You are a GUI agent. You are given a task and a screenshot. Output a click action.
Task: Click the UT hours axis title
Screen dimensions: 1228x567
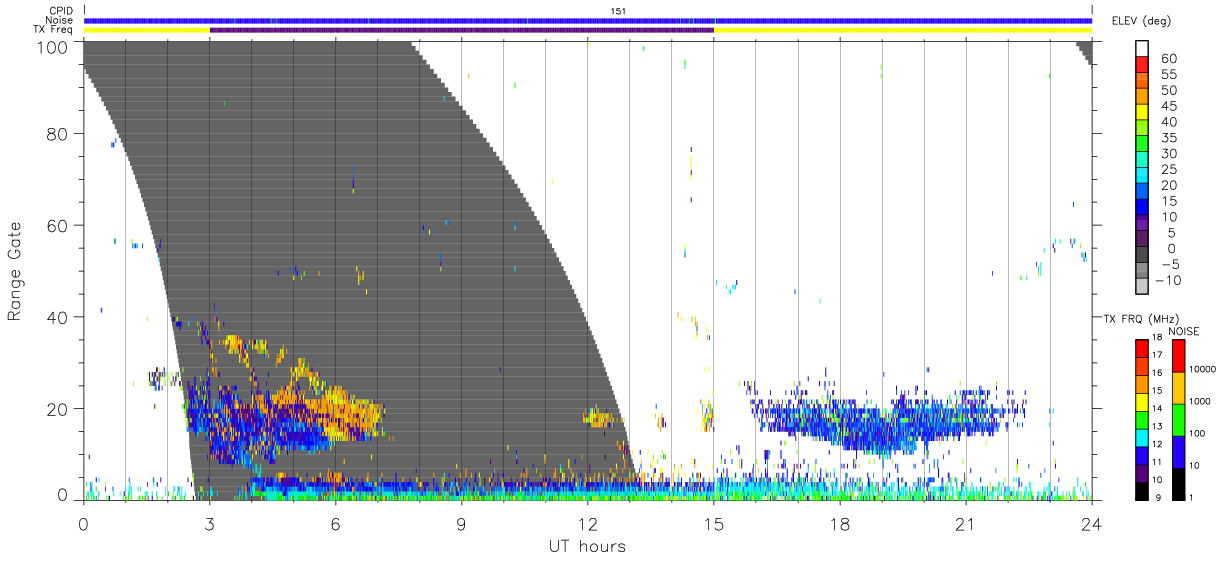pos(587,546)
